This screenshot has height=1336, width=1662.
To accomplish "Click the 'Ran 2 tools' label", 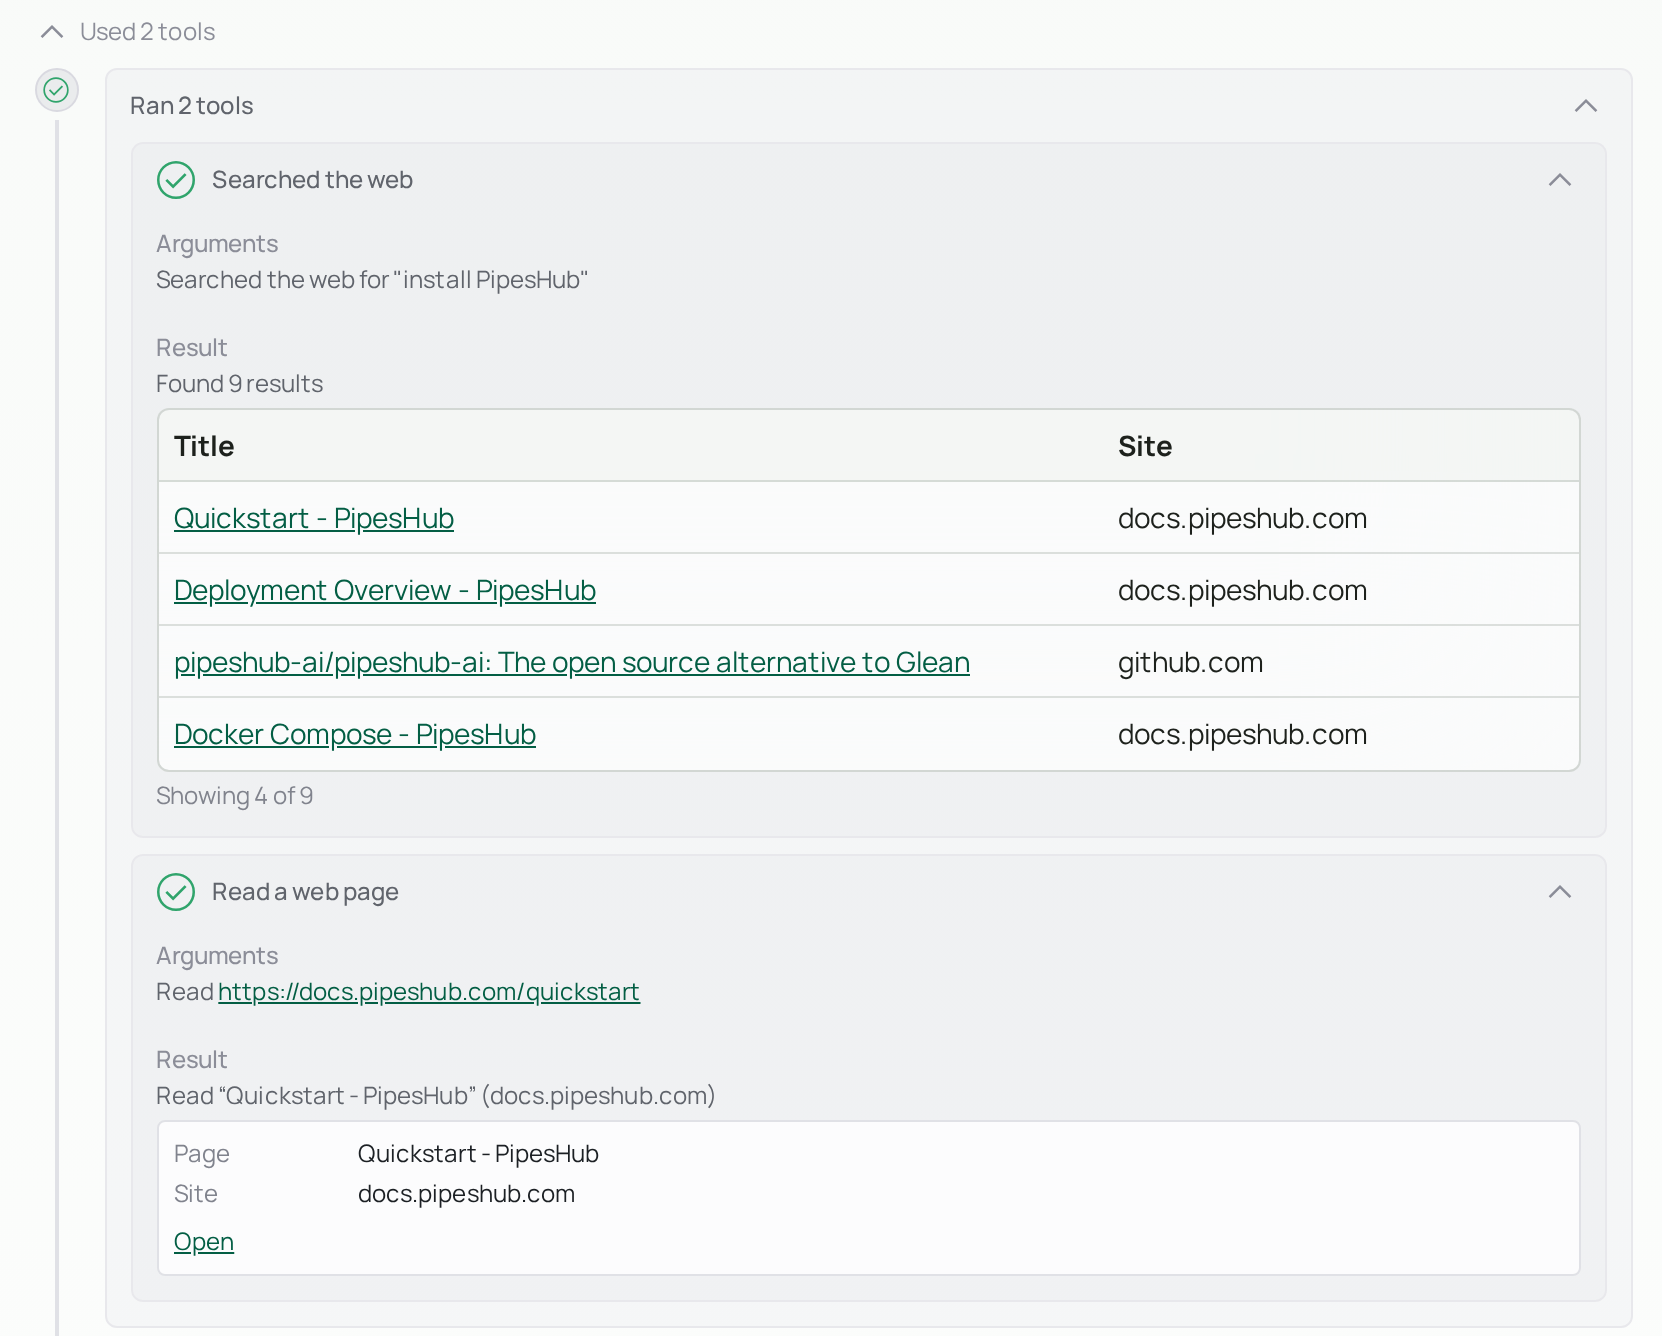I will pyautogui.click(x=192, y=106).
